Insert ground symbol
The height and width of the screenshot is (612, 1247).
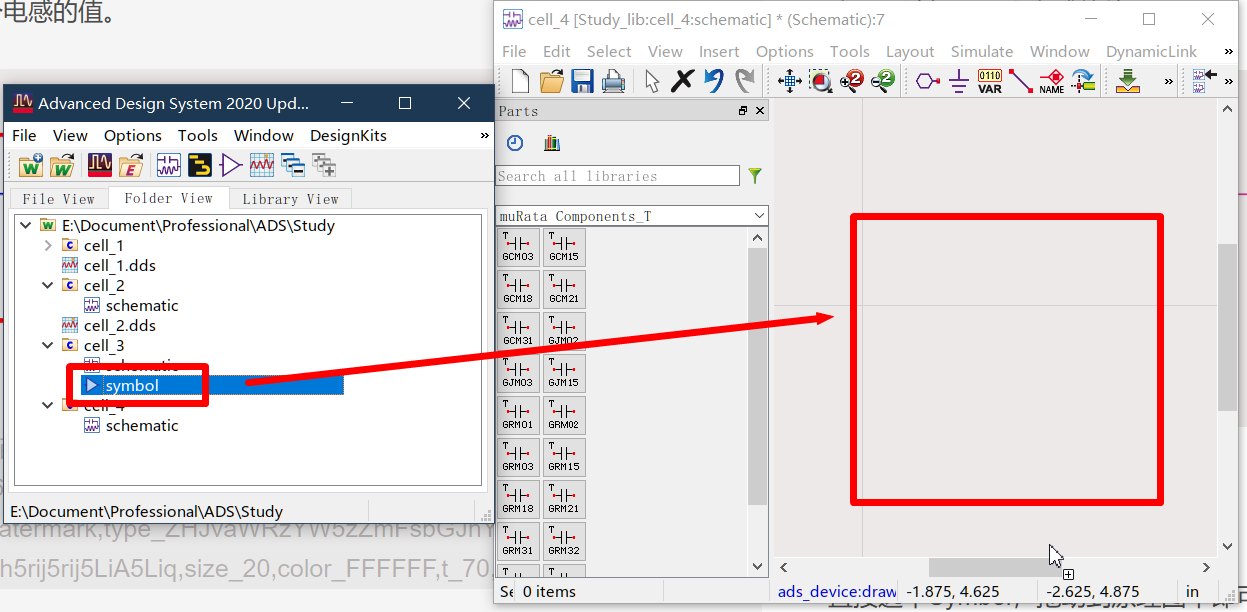(x=959, y=81)
